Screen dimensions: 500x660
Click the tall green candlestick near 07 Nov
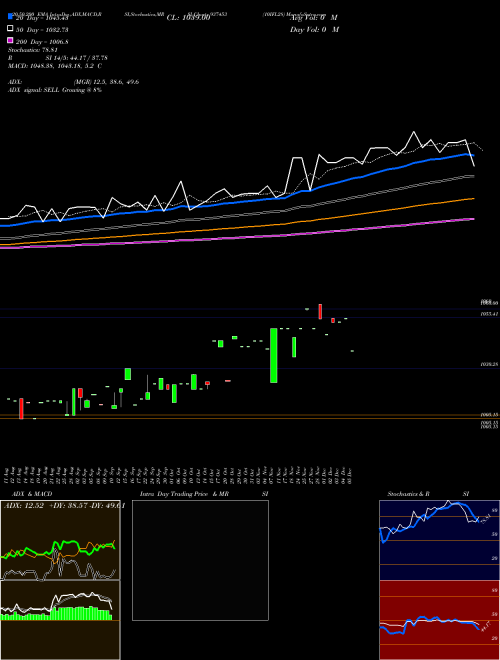point(274,355)
